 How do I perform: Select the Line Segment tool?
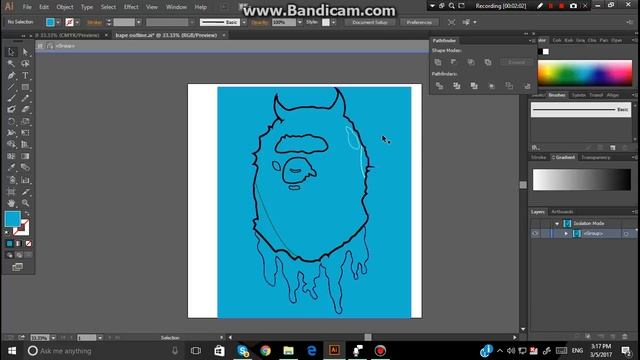[11, 87]
